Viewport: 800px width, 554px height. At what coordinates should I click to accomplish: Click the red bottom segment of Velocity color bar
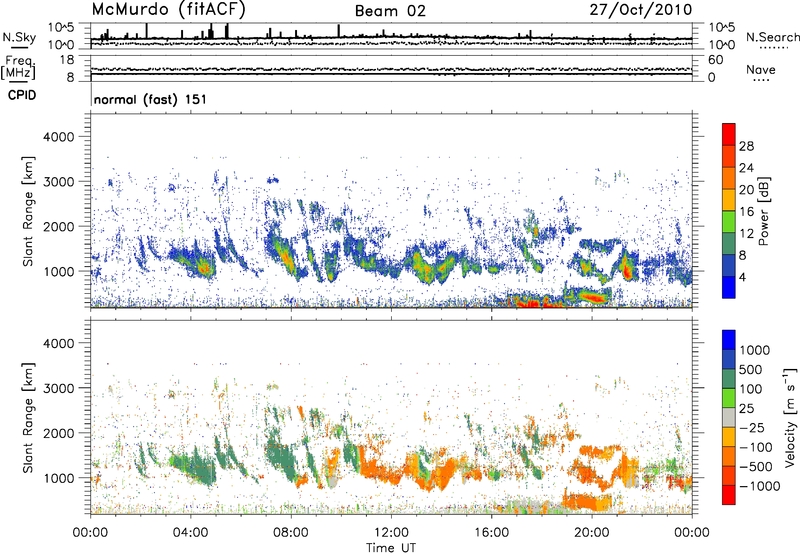[x=729, y=495]
